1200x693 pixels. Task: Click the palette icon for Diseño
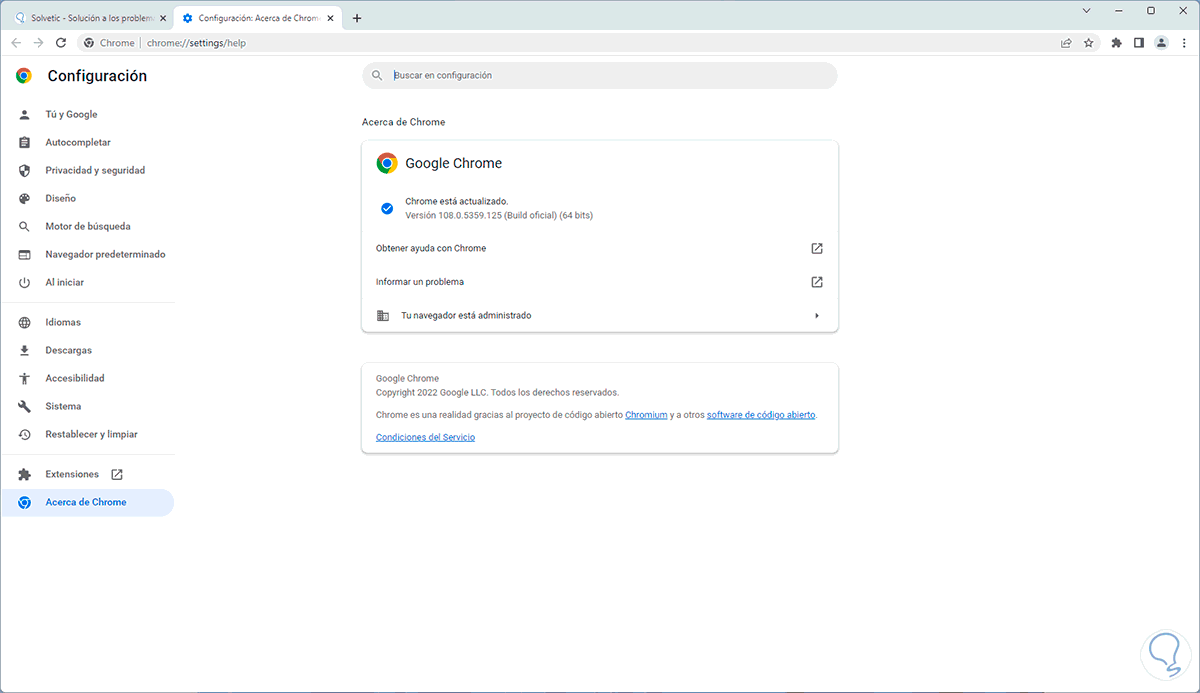(x=24, y=198)
